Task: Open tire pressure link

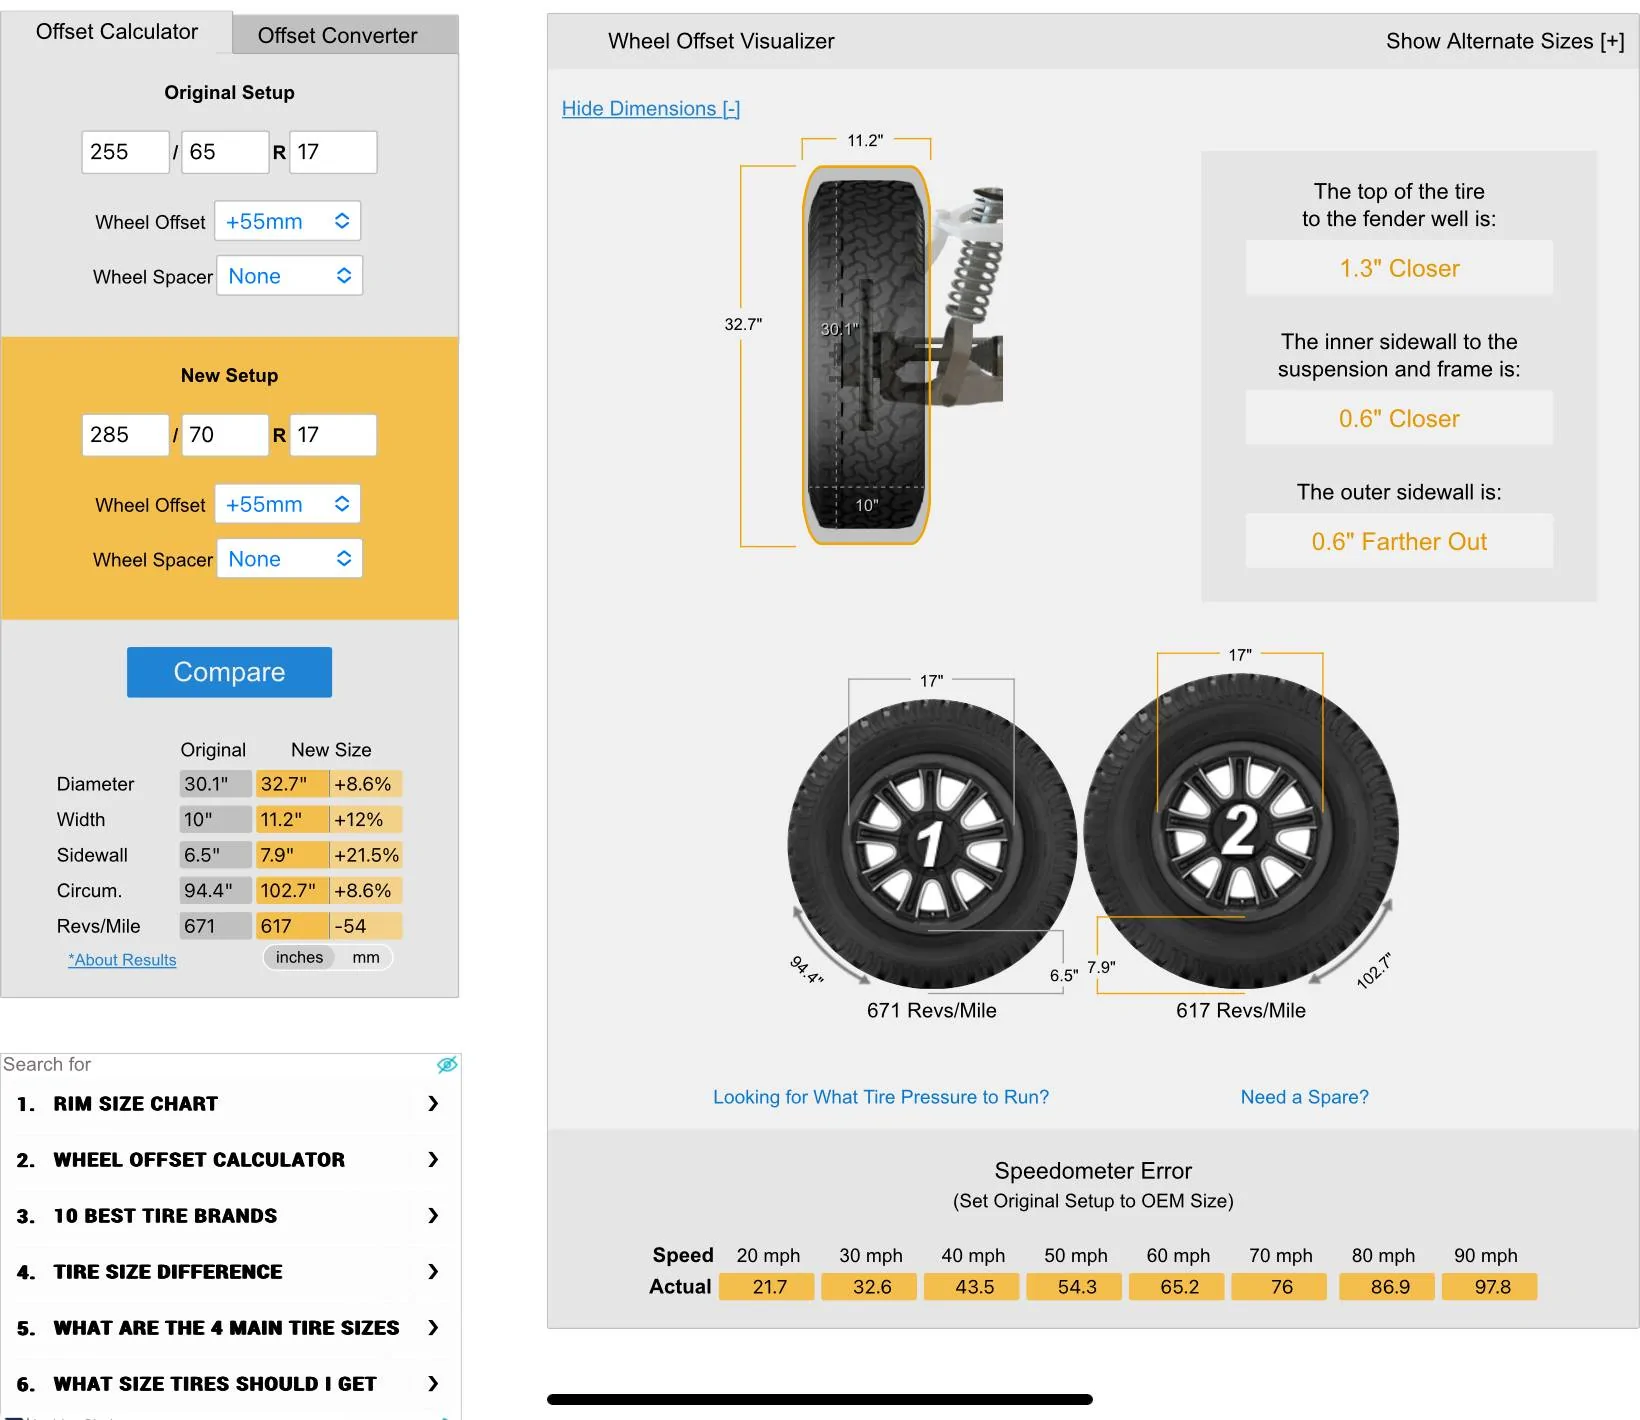Action: coord(881,1097)
